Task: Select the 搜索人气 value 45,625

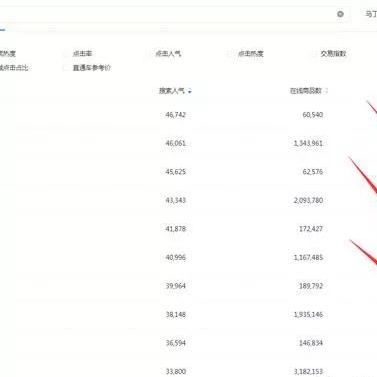Action: coord(176,172)
